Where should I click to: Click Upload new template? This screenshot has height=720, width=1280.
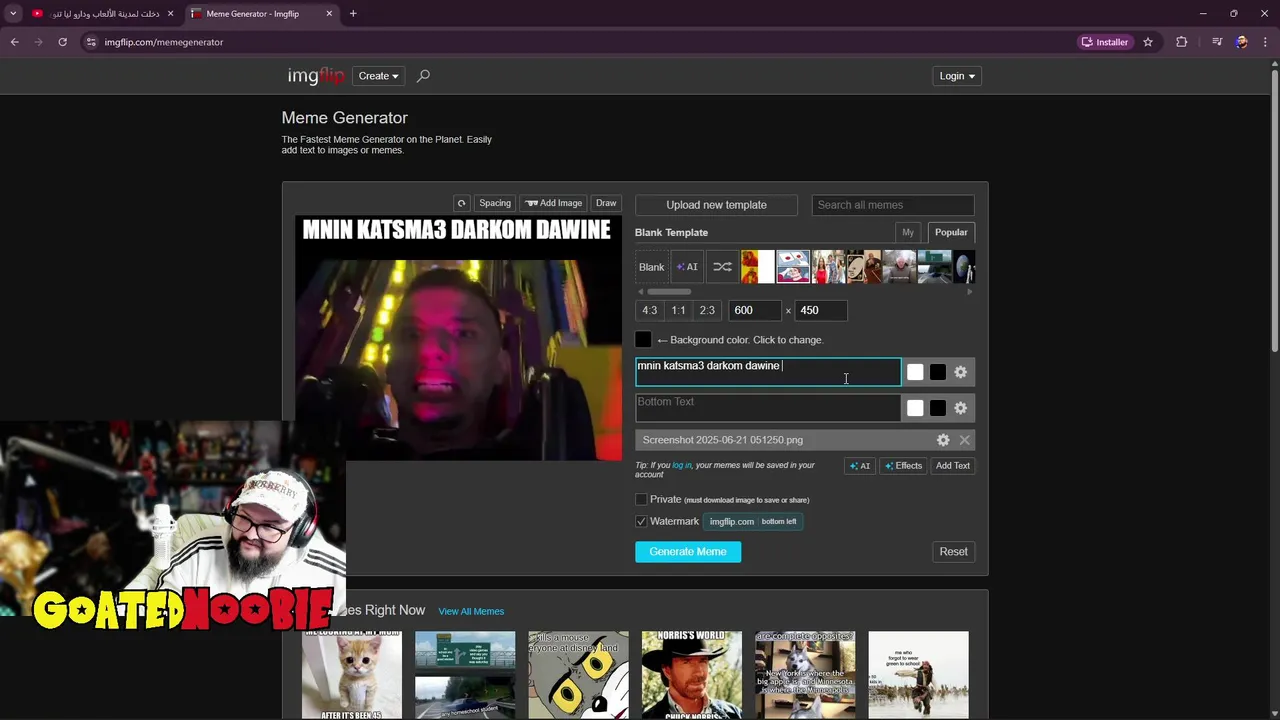coord(716,205)
